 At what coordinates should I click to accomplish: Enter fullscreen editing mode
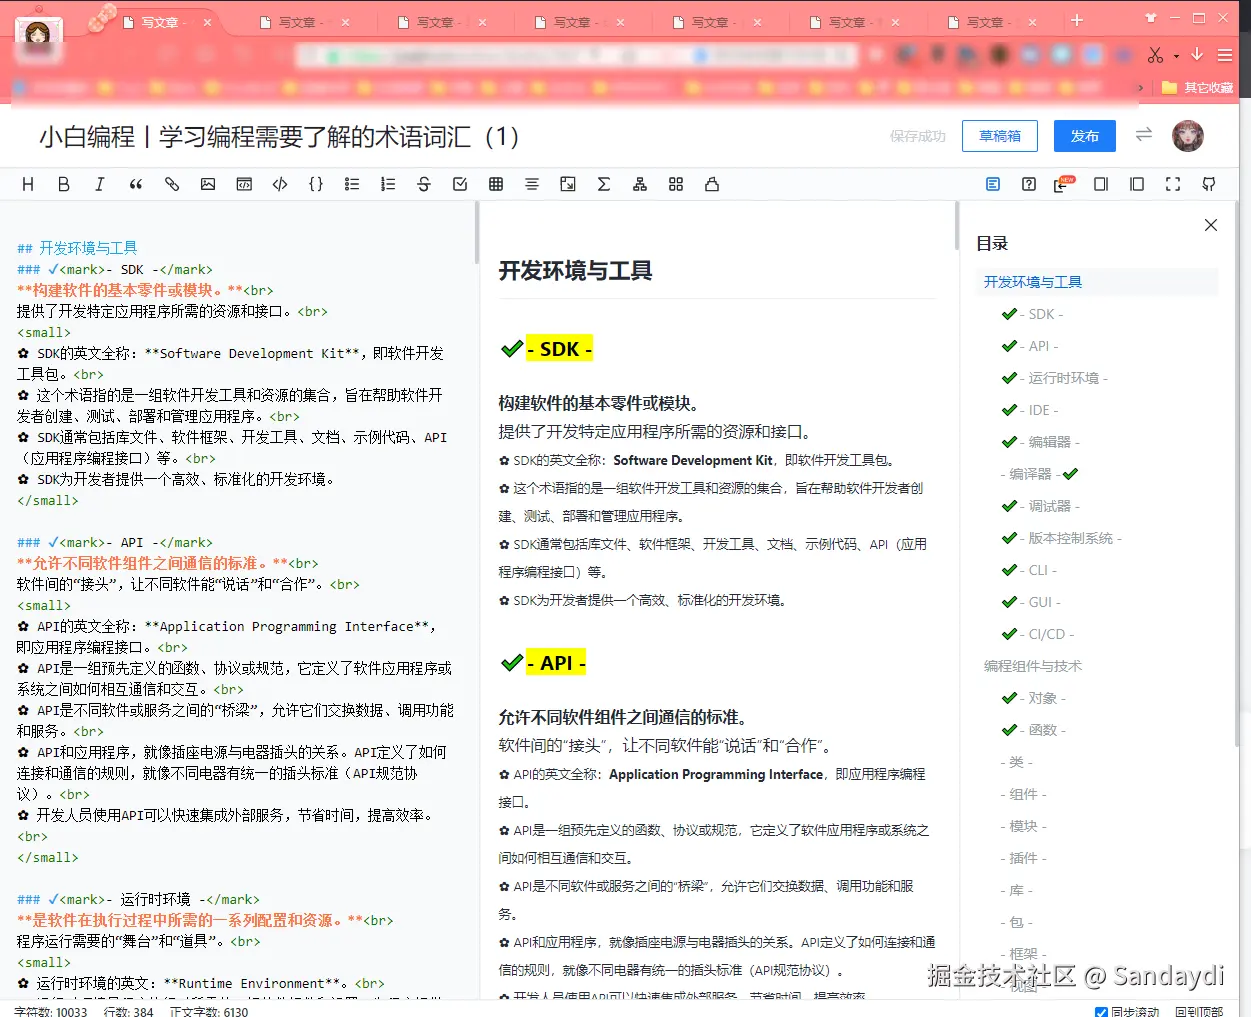[x=1172, y=184]
